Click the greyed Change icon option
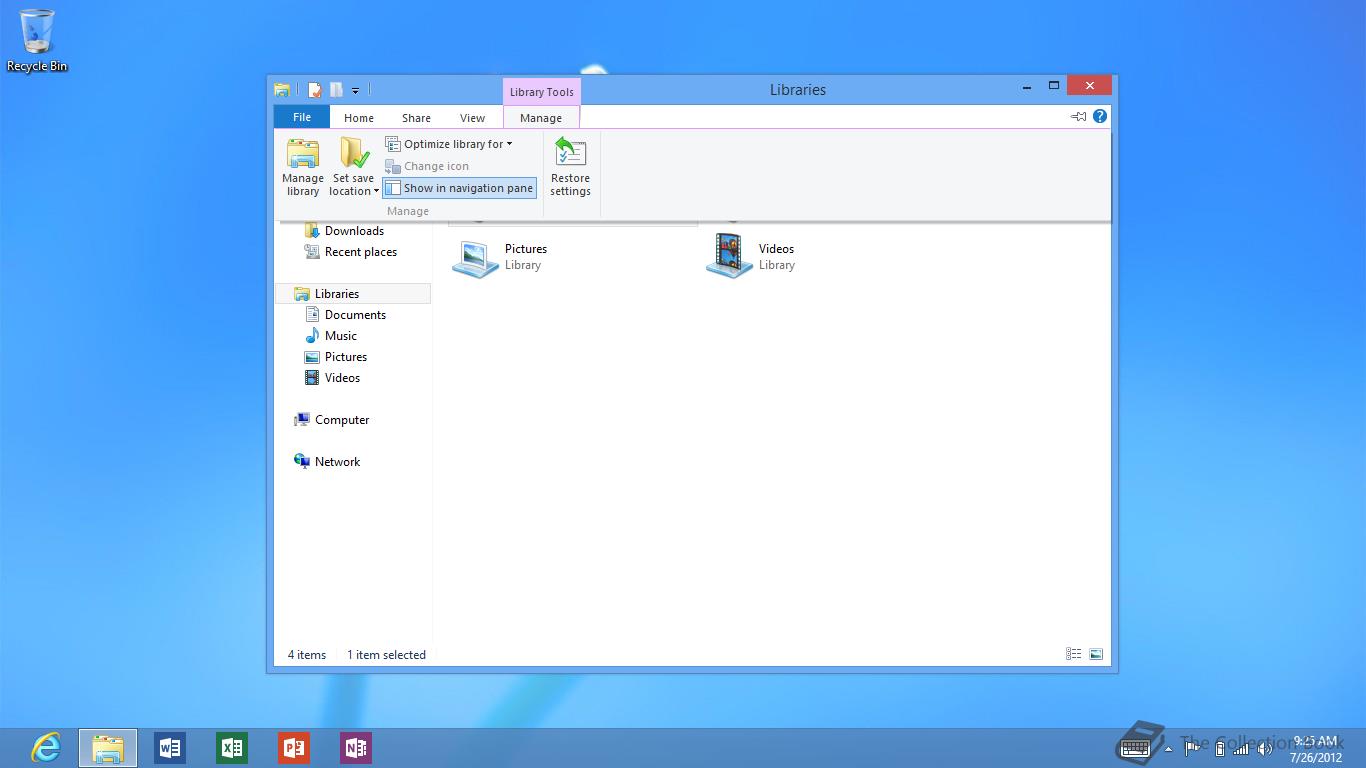 427,166
